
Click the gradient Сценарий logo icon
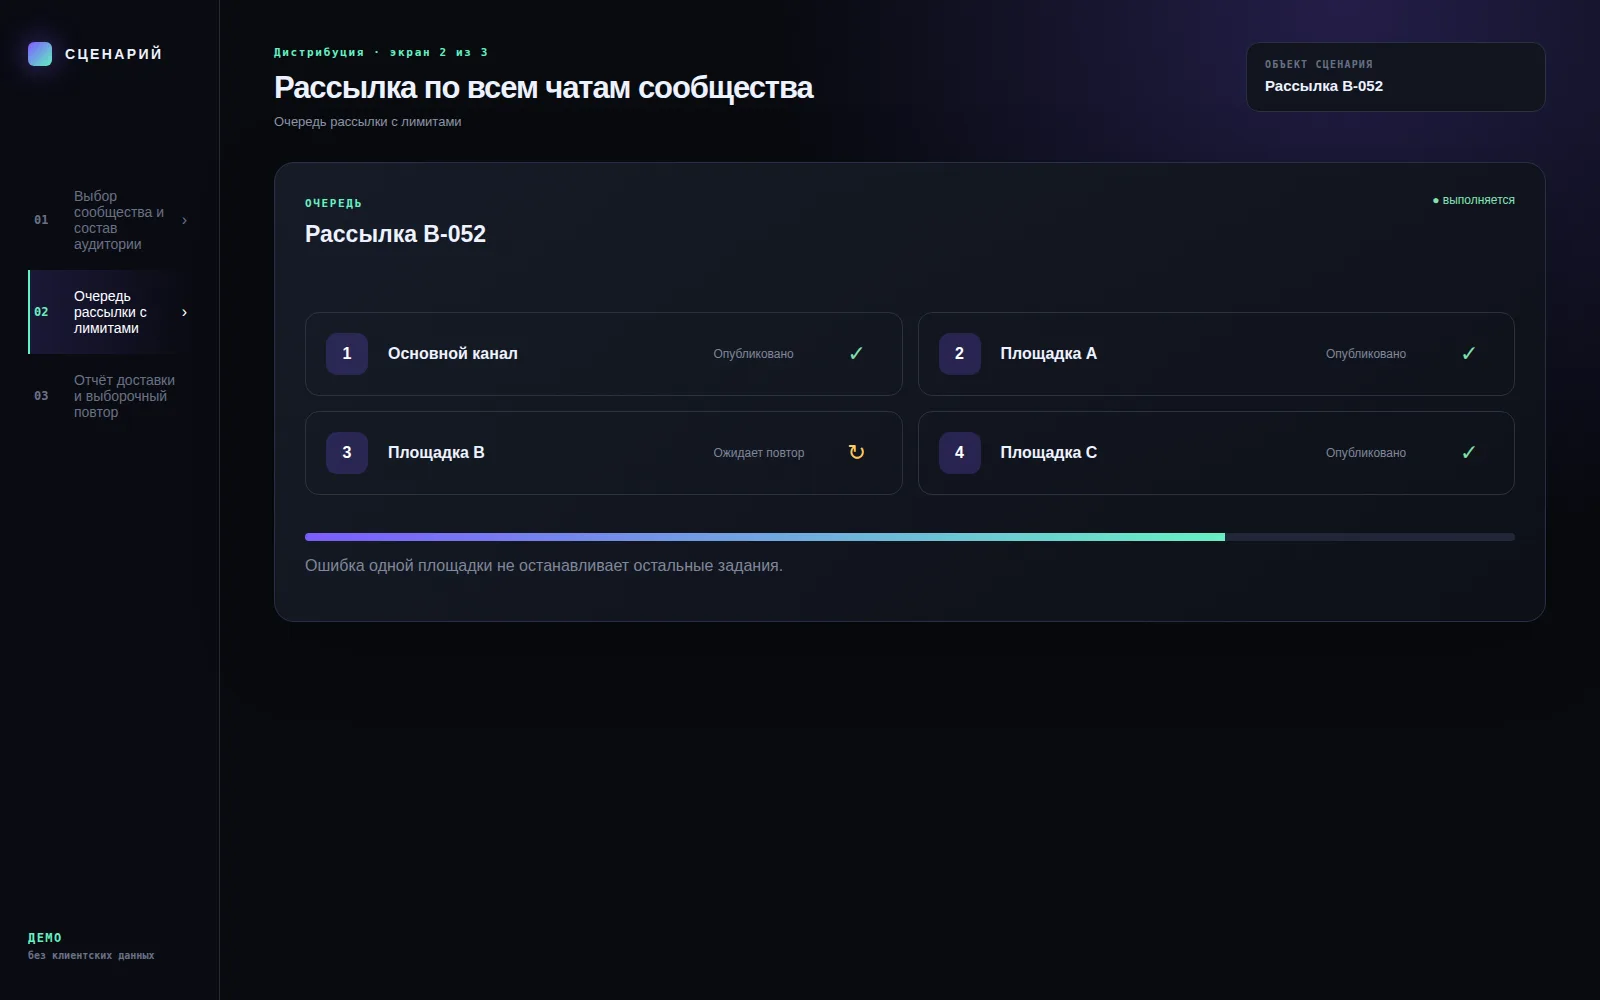coord(40,54)
